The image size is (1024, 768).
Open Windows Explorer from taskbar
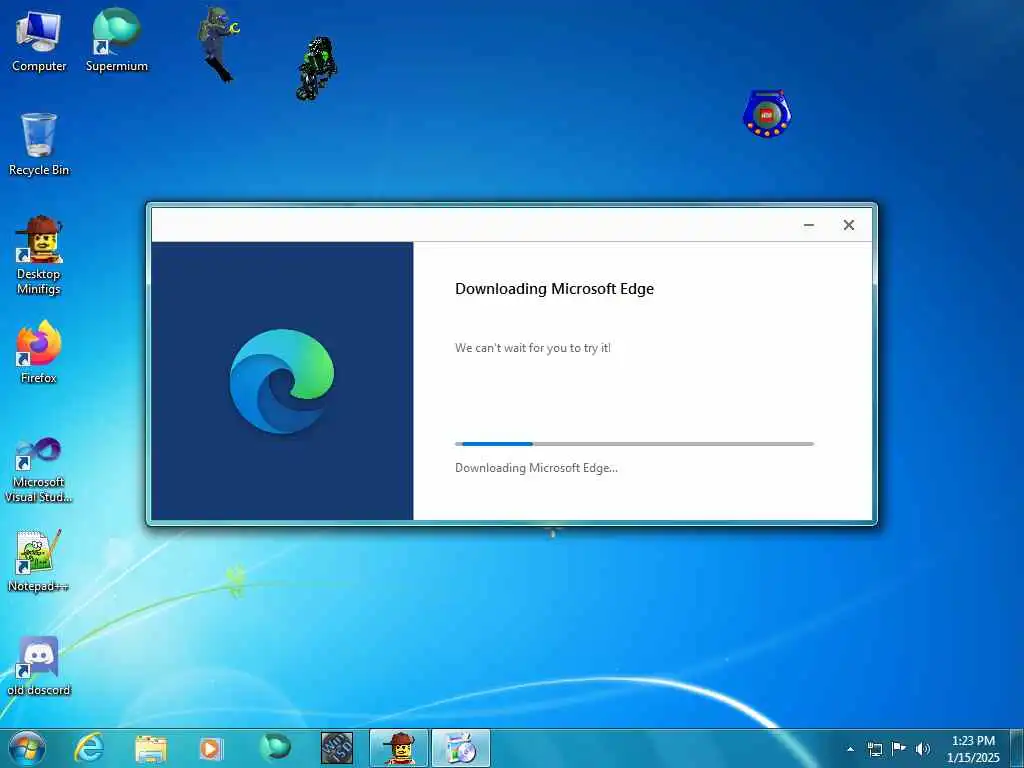pyautogui.click(x=151, y=748)
